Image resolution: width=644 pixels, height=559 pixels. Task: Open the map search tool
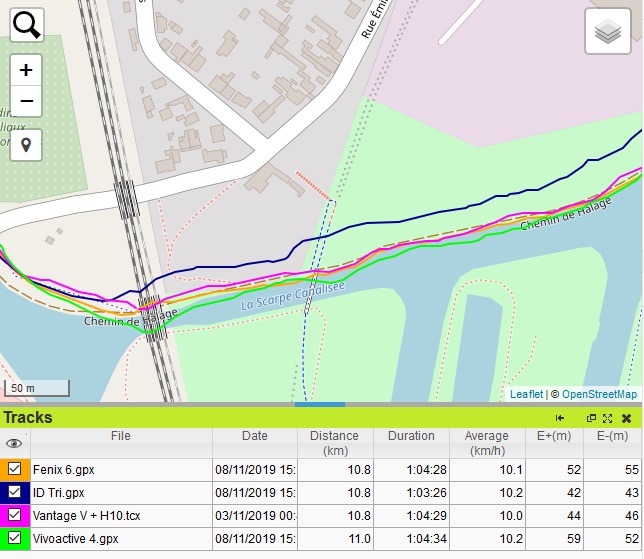click(27, 25)
